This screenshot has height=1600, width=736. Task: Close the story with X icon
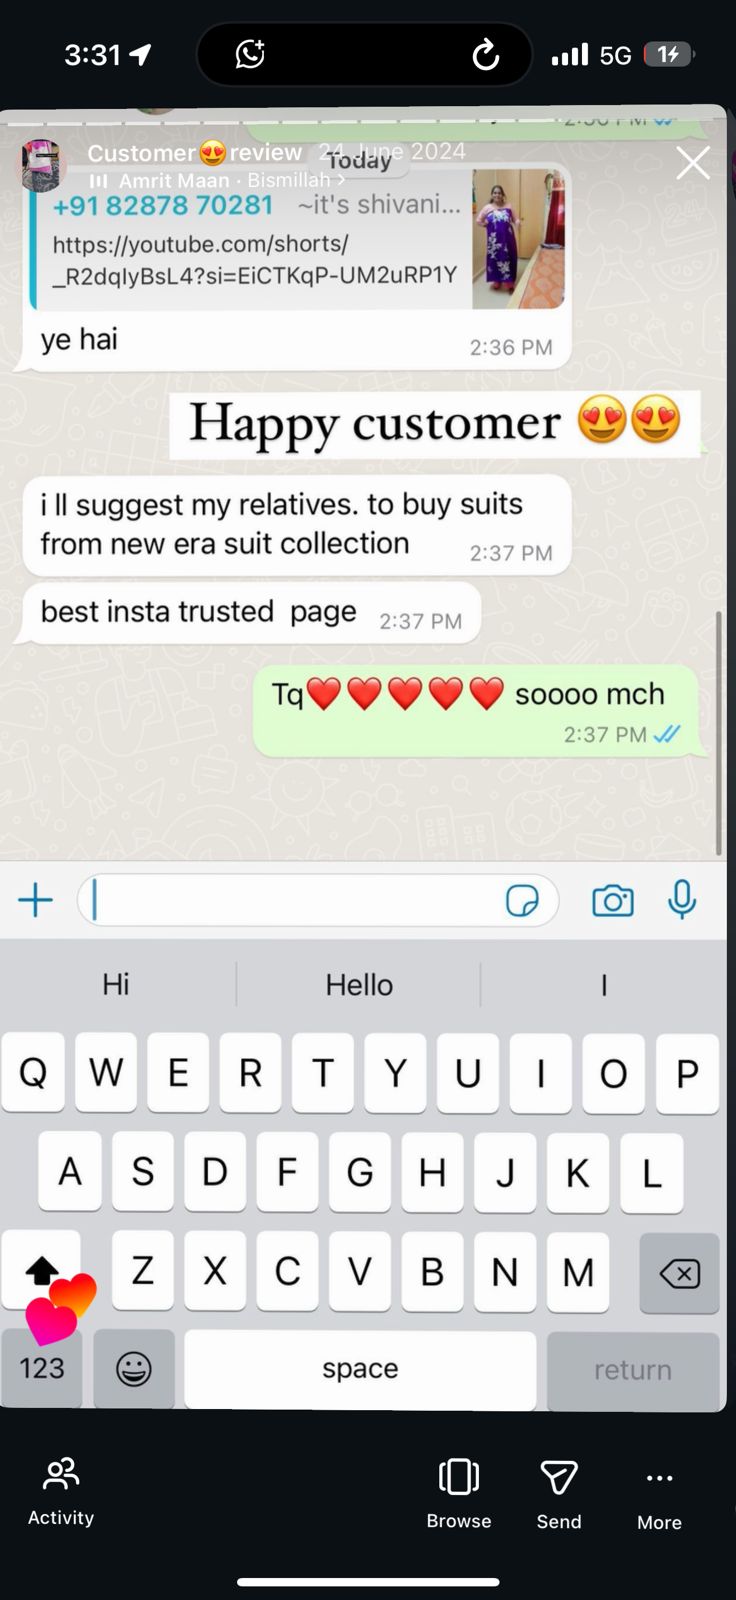693,163
